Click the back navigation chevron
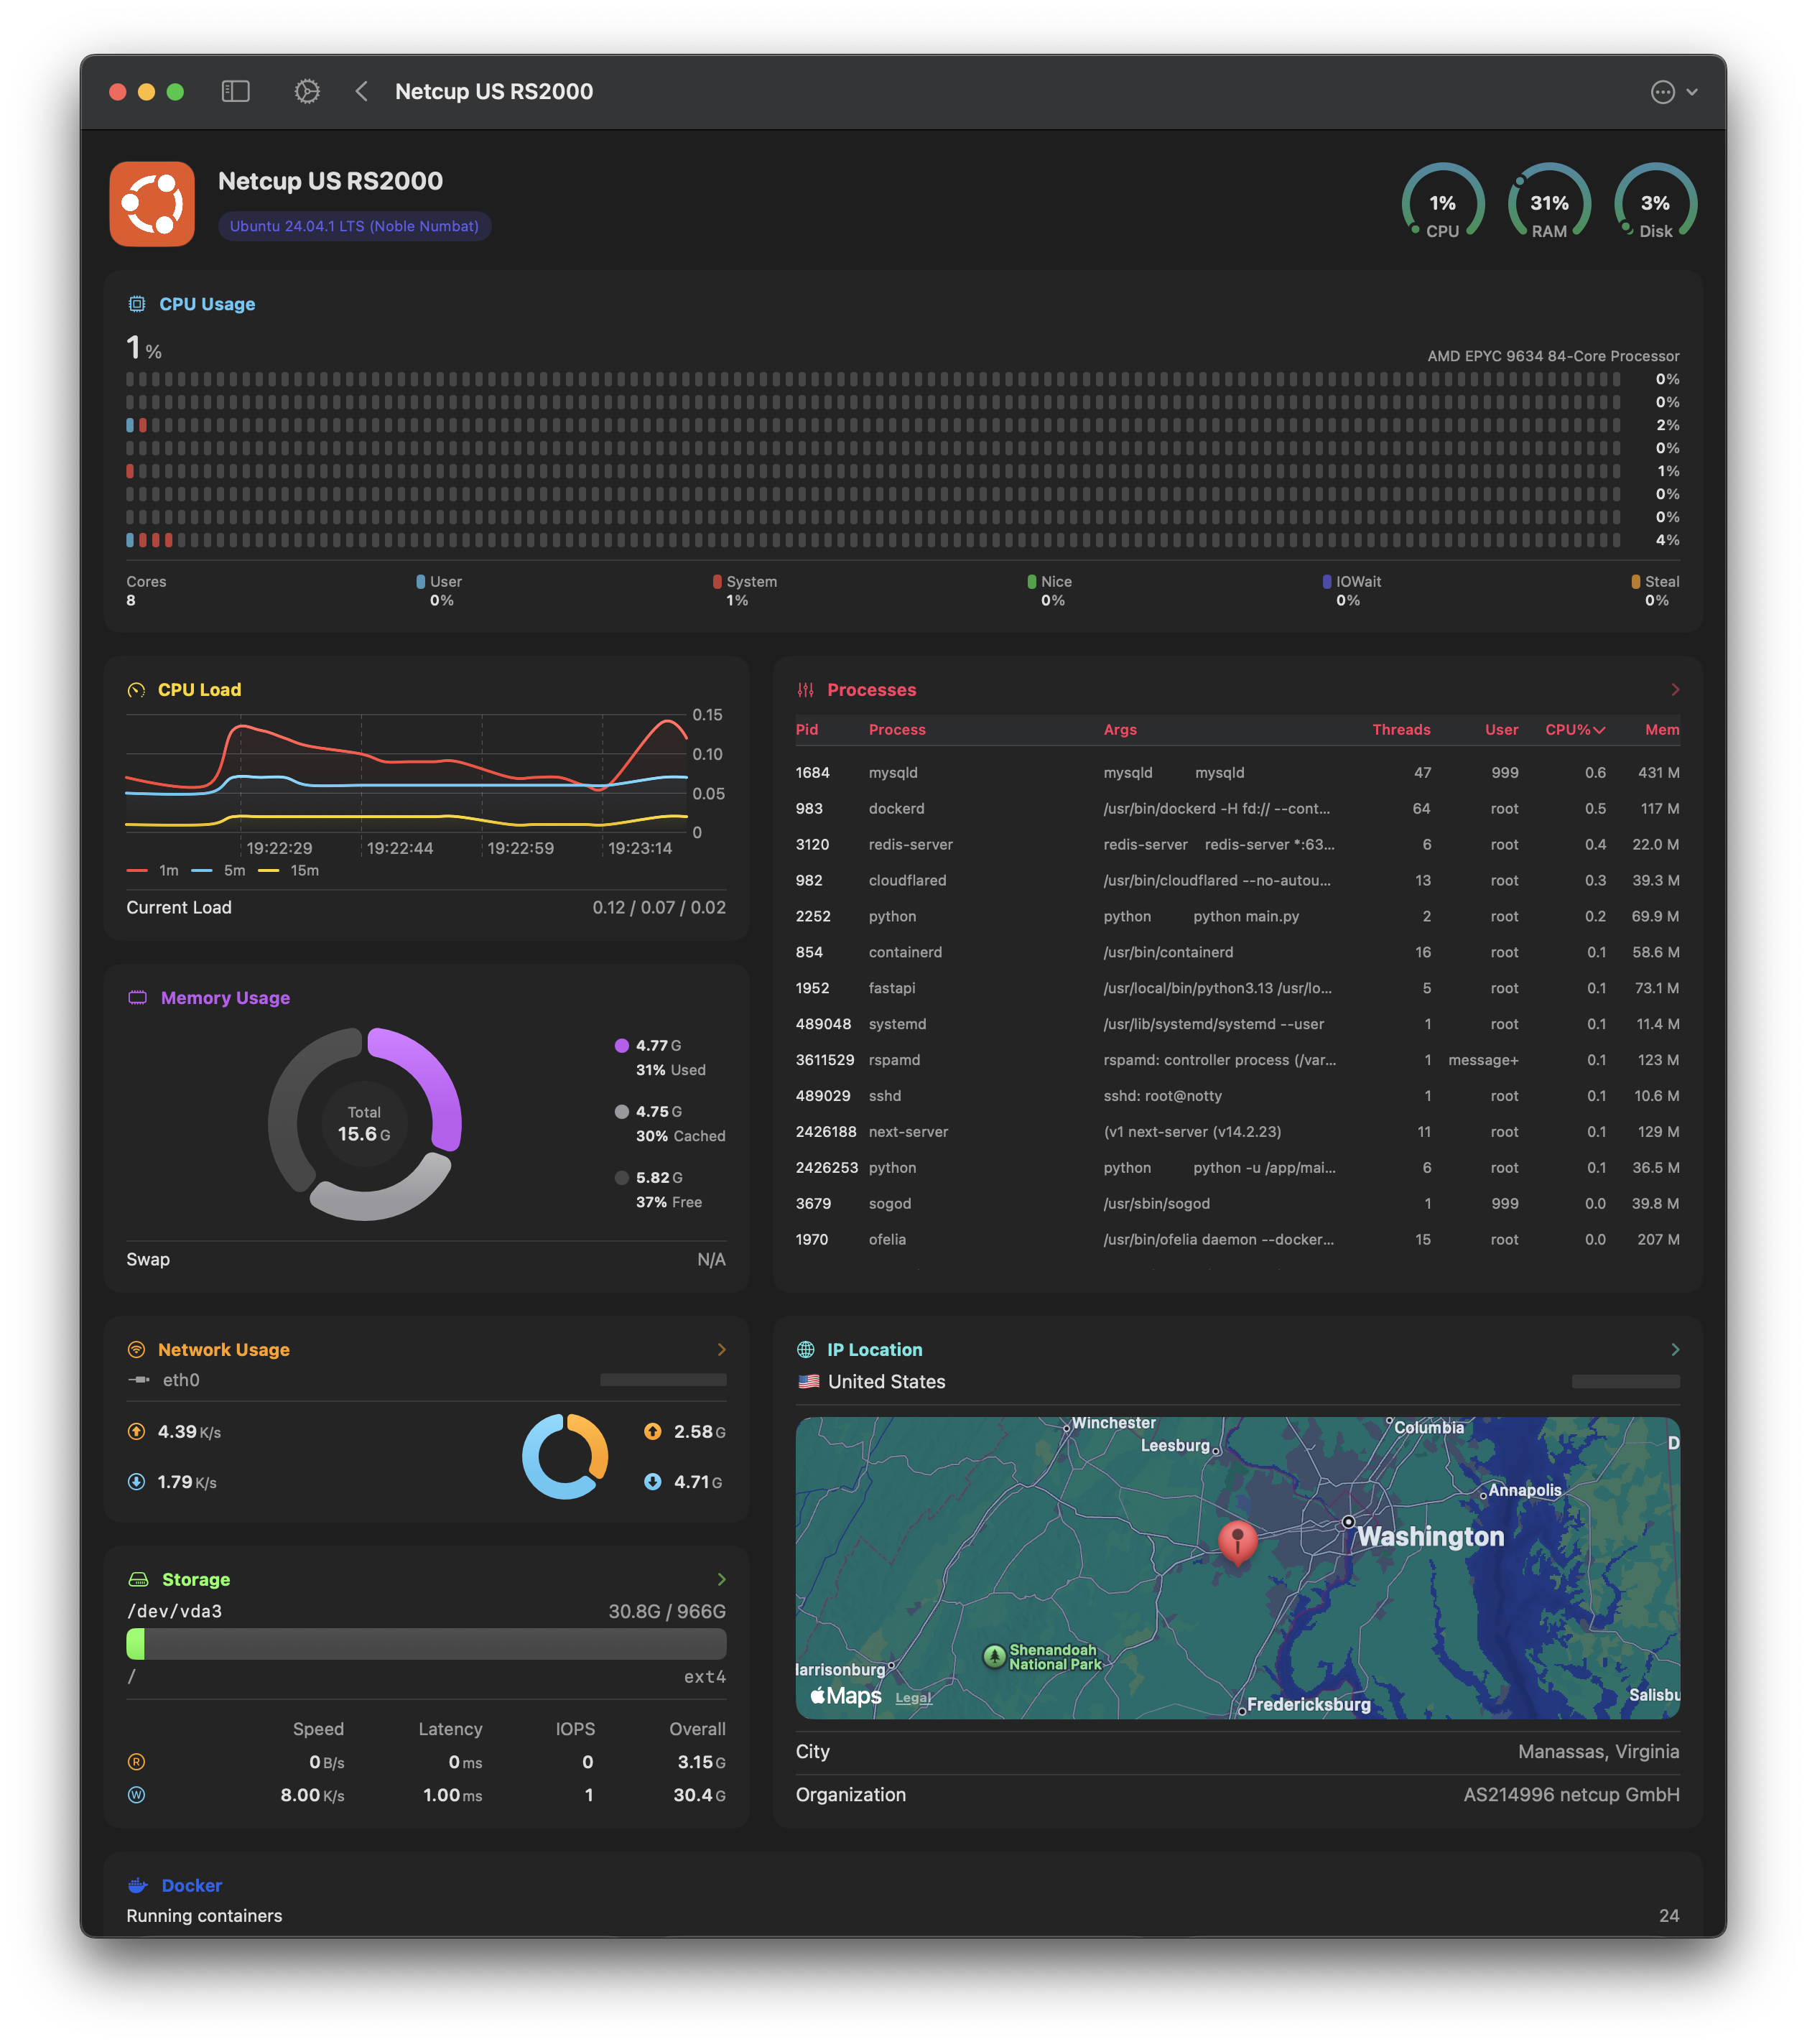1807x2044 pixels. (362, 92)
